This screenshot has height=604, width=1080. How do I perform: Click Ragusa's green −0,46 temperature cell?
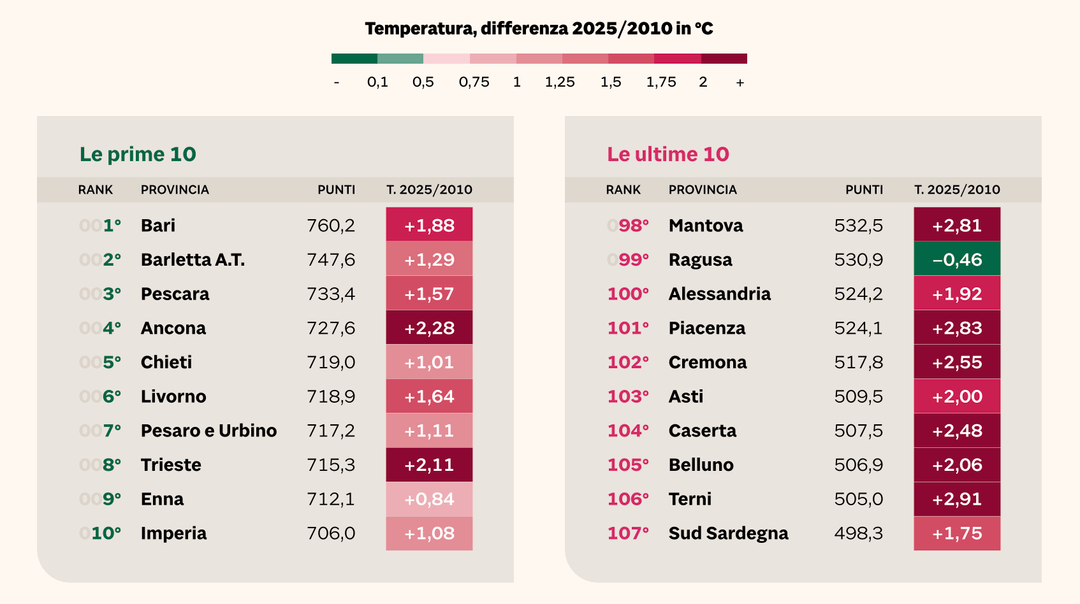point(957,260)
